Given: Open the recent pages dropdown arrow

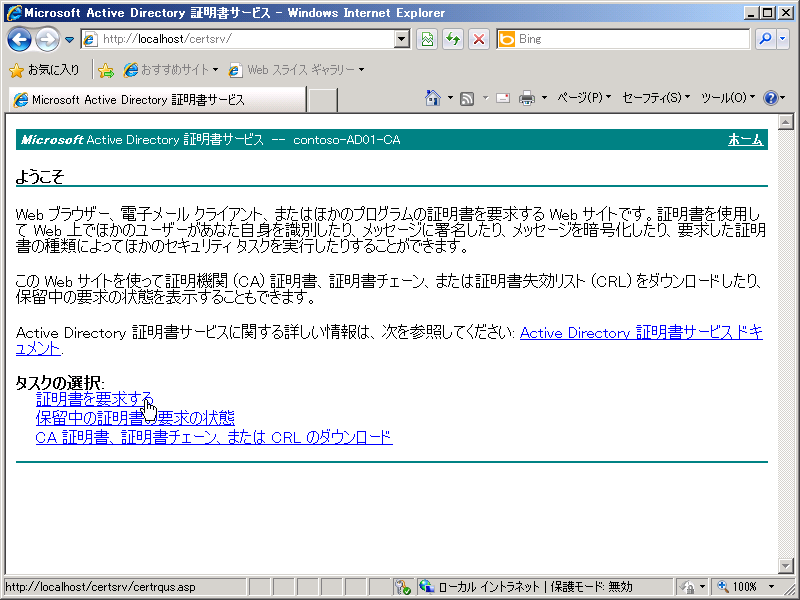Looking at the screenshot, I should click(69, 39).
